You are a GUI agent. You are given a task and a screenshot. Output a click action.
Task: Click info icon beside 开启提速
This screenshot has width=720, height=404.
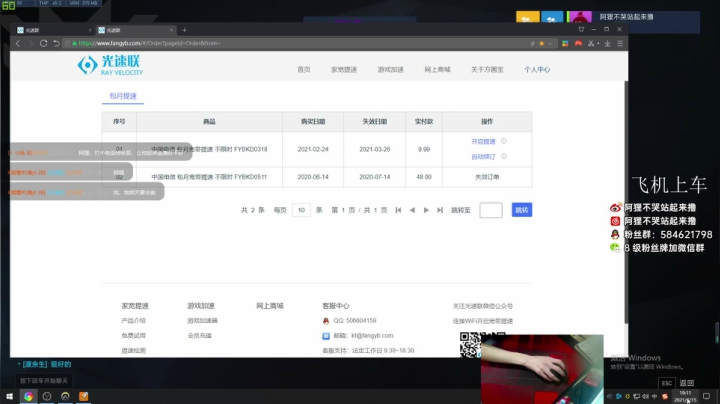click(504, 141)
